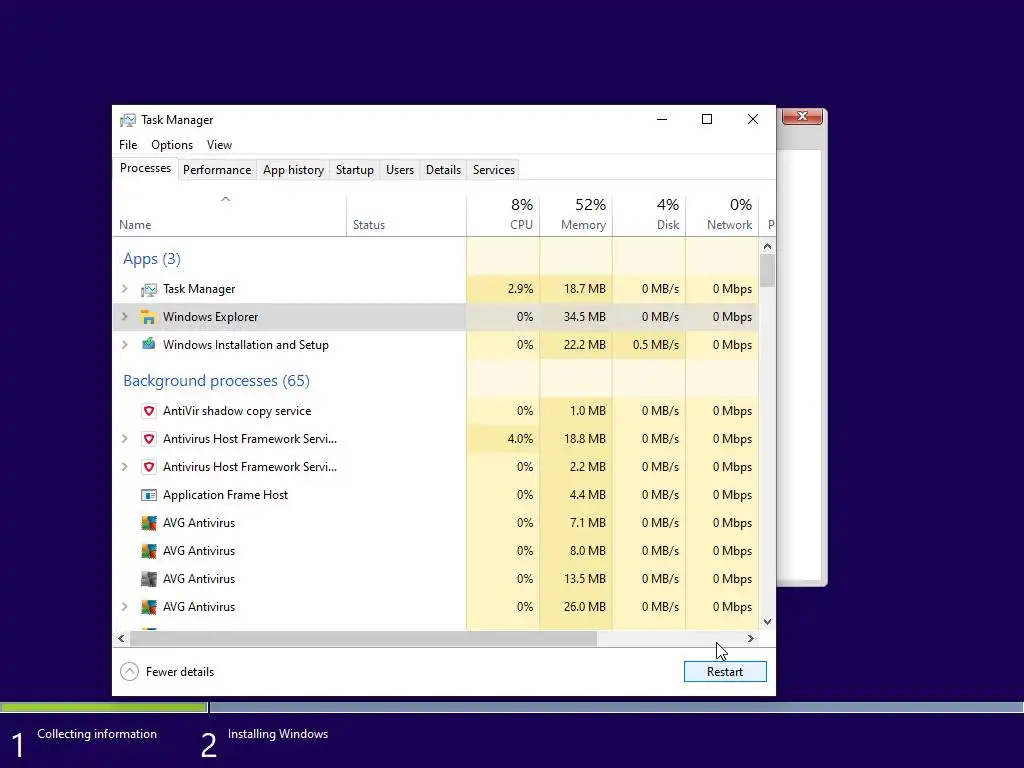Screen dimensions: 1024x768
Task: Click the icon of the 13.5 MB AVG Antivirus
Action: 149,579
